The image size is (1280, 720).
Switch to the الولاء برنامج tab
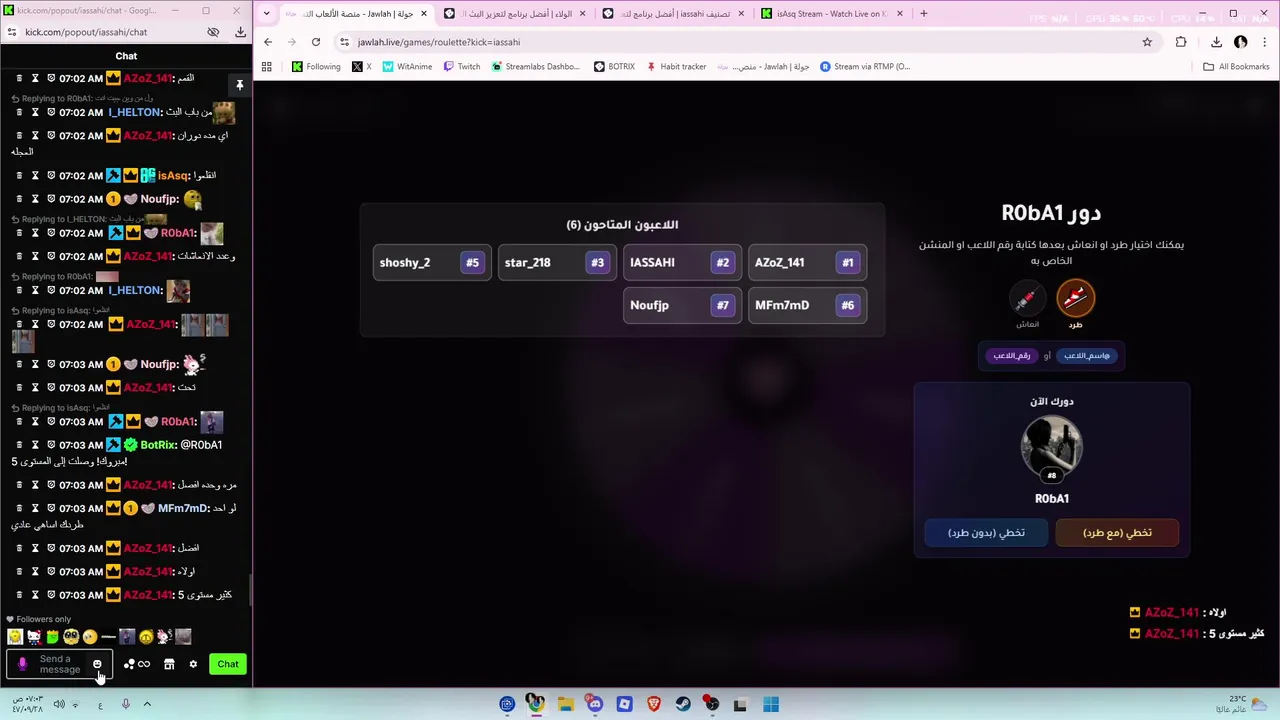(516, 14)
